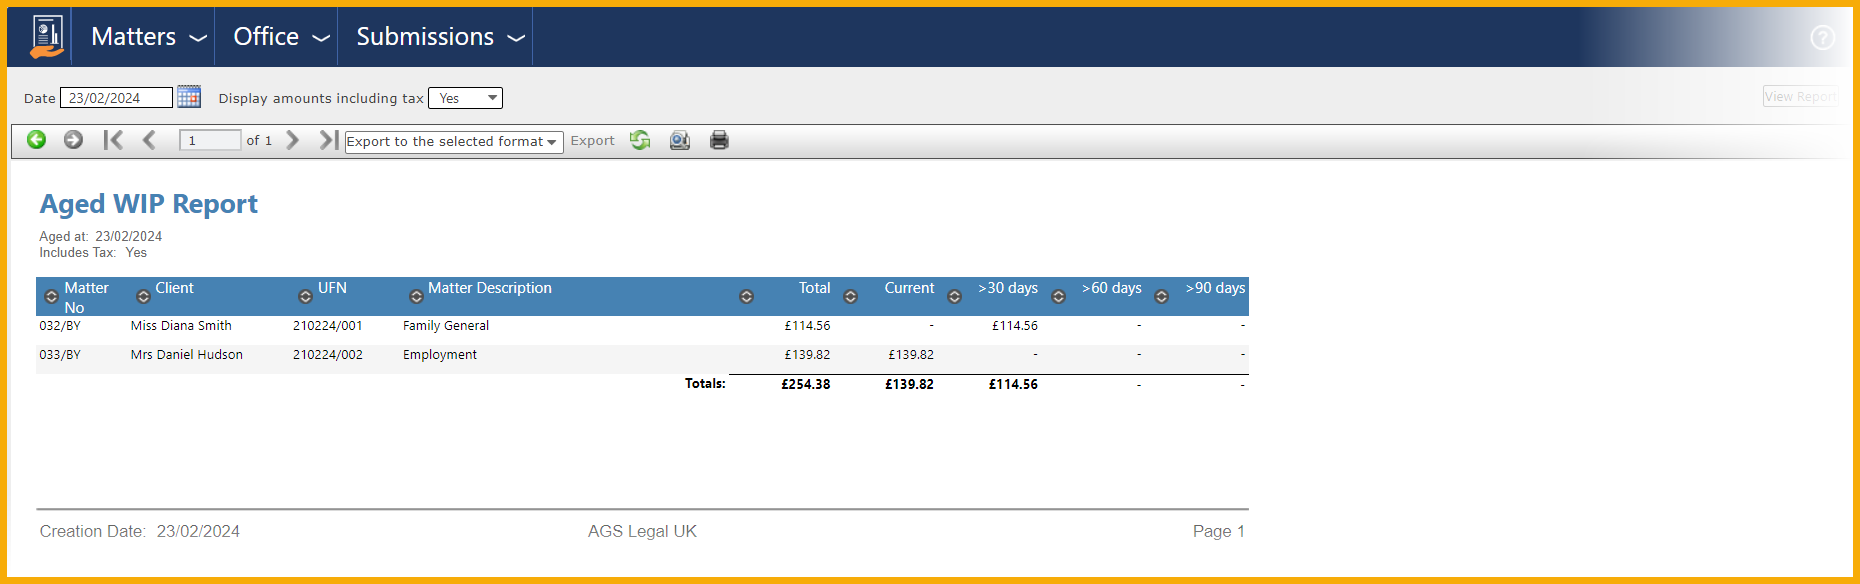Image resolution: width=1860 pixels, height=584 pixels.
Task: Refresh the report with green arrows icon
Action: tap(640, 140)
